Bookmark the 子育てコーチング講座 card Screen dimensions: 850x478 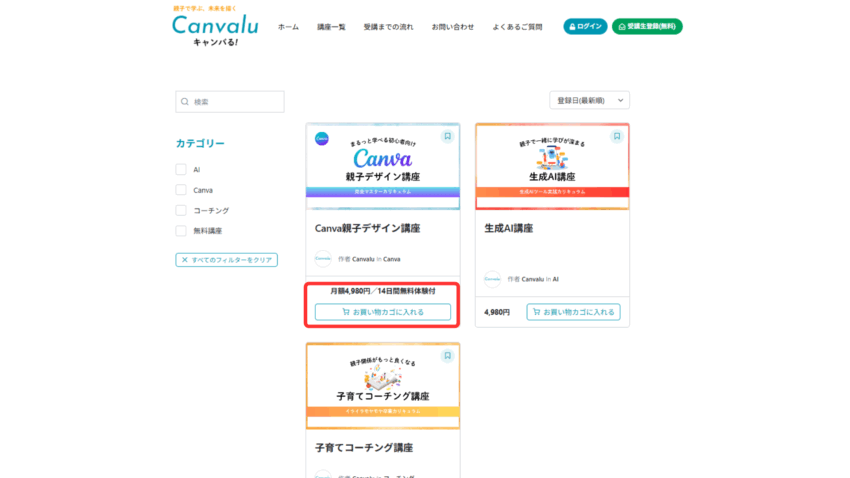click(x=448, y=356)
